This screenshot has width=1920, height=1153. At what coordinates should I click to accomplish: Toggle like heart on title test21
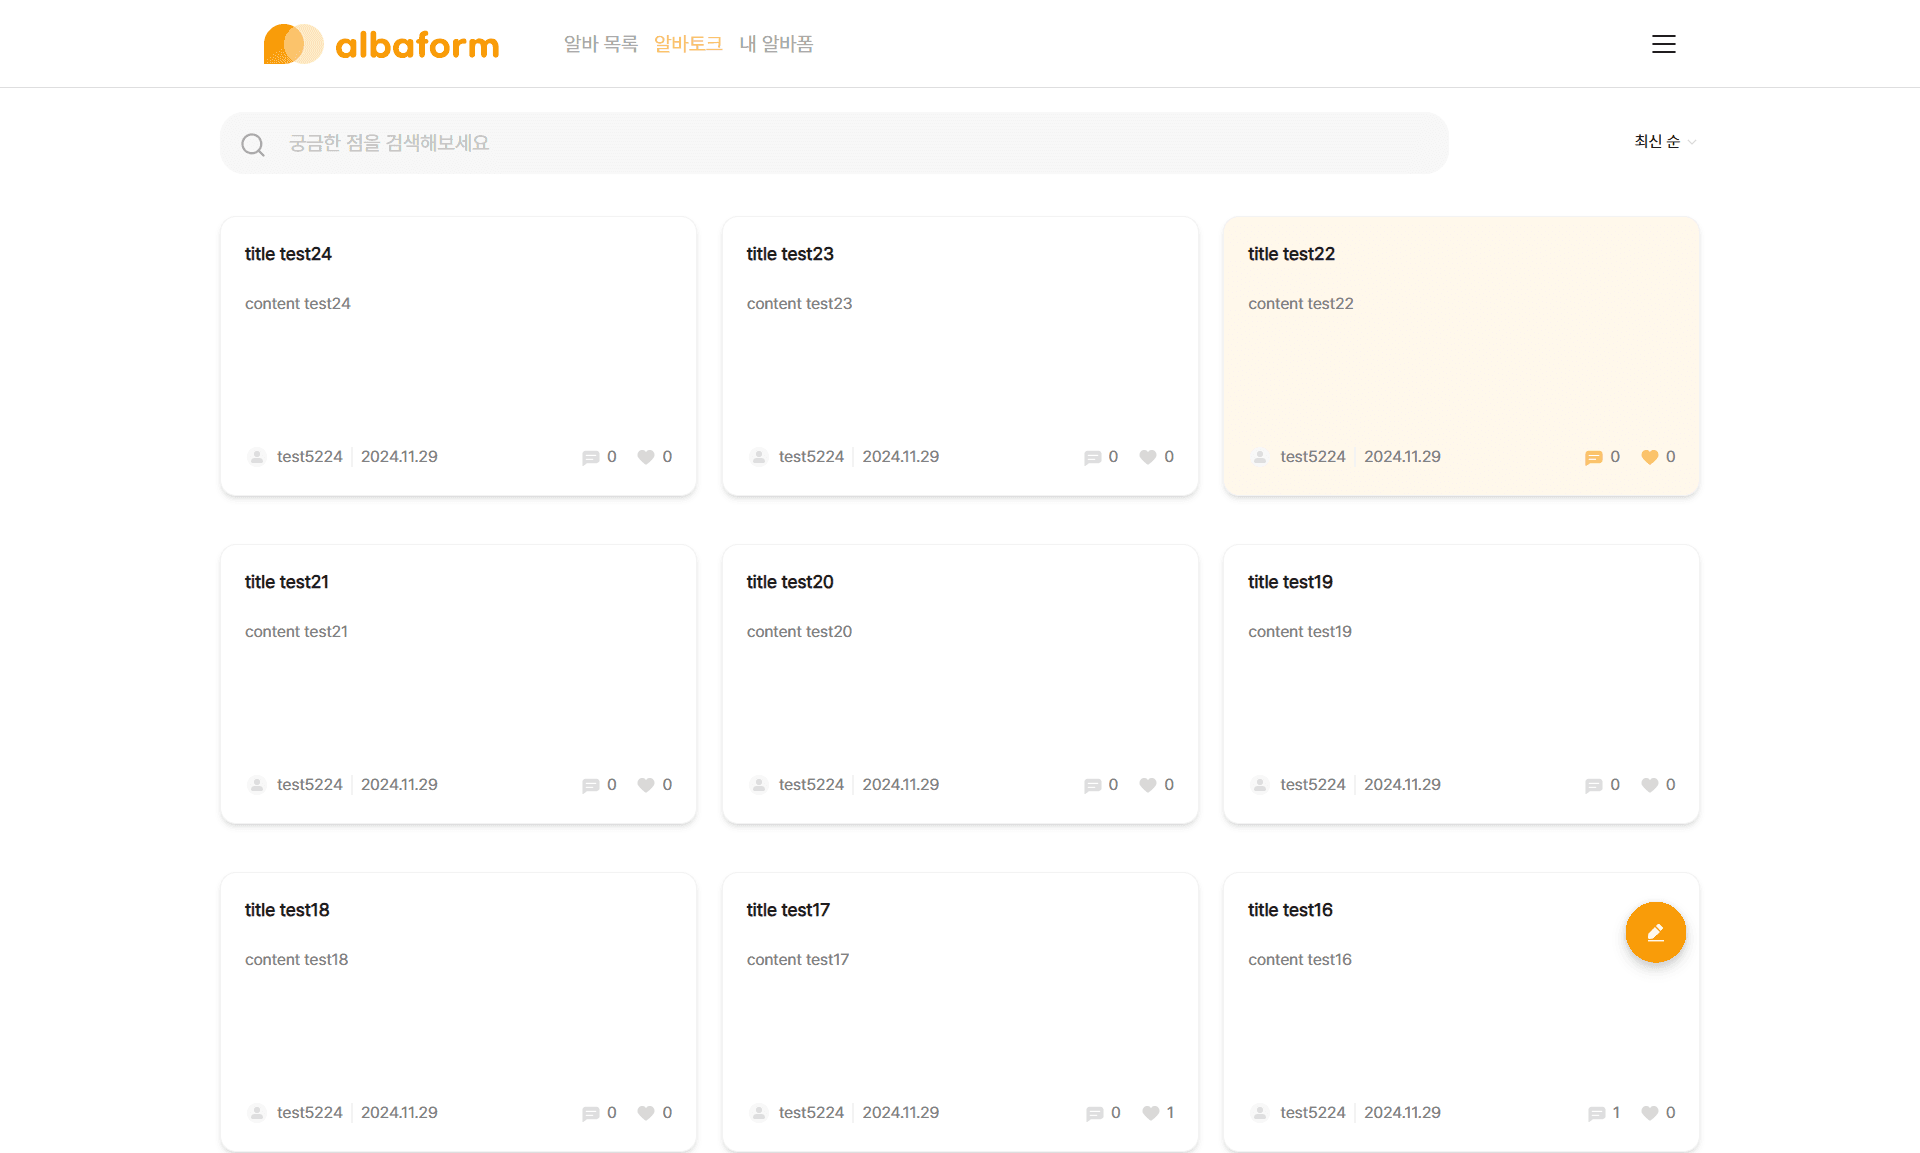(x=646, y=785)
